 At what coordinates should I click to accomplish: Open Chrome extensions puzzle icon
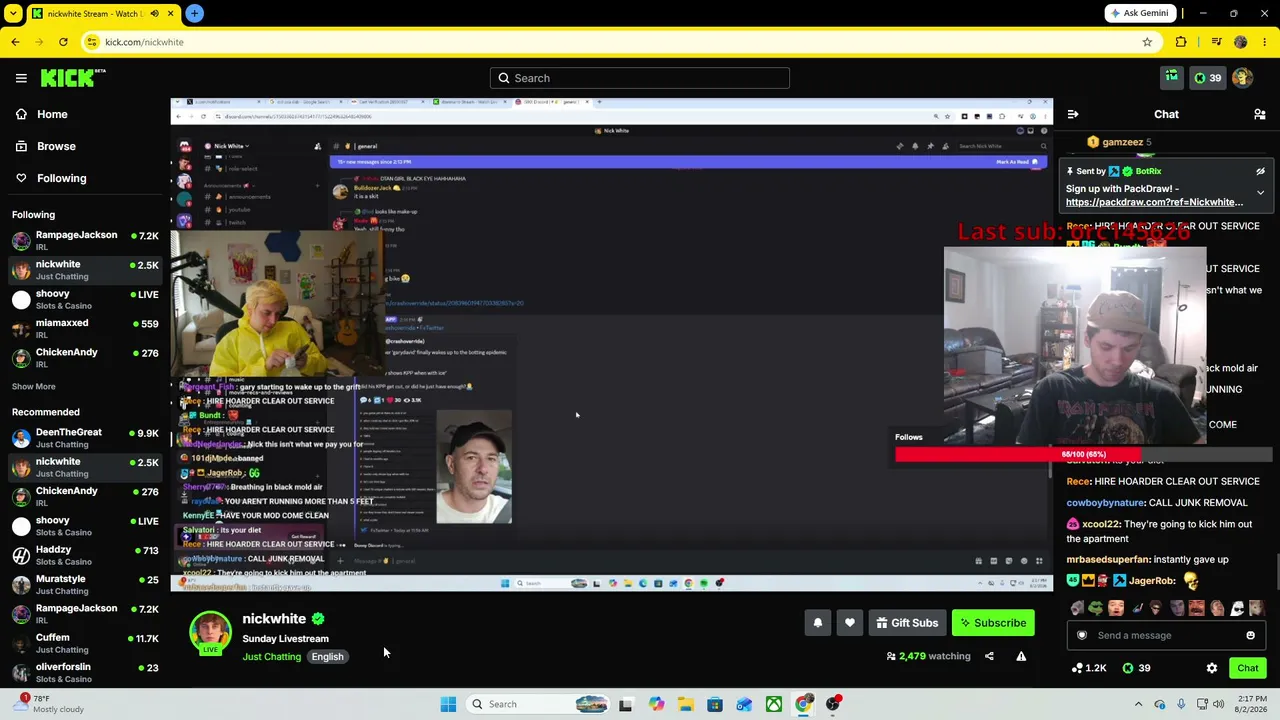[x=1181, y=42]
